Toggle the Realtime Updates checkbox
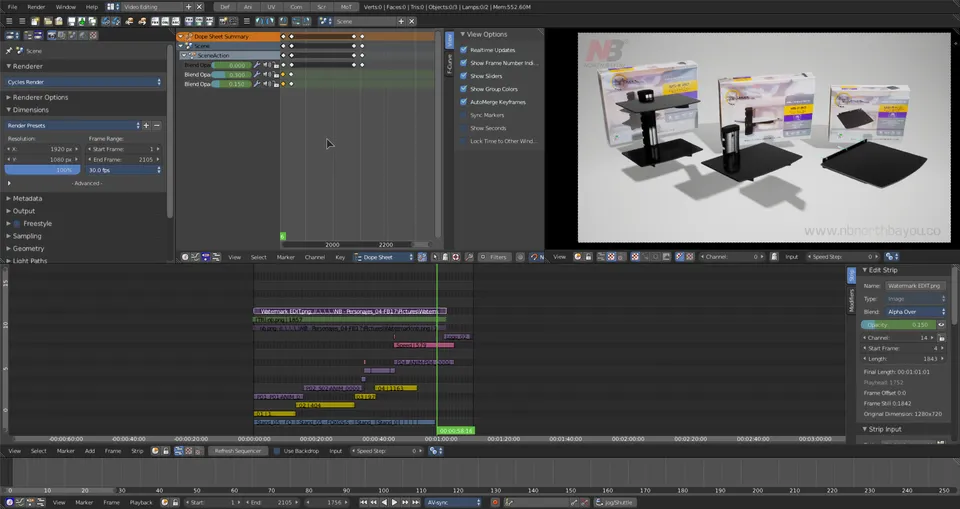Image resolution: width=960 pixels, height=509 pixels. pyautogui.click(x=463, y=50)
